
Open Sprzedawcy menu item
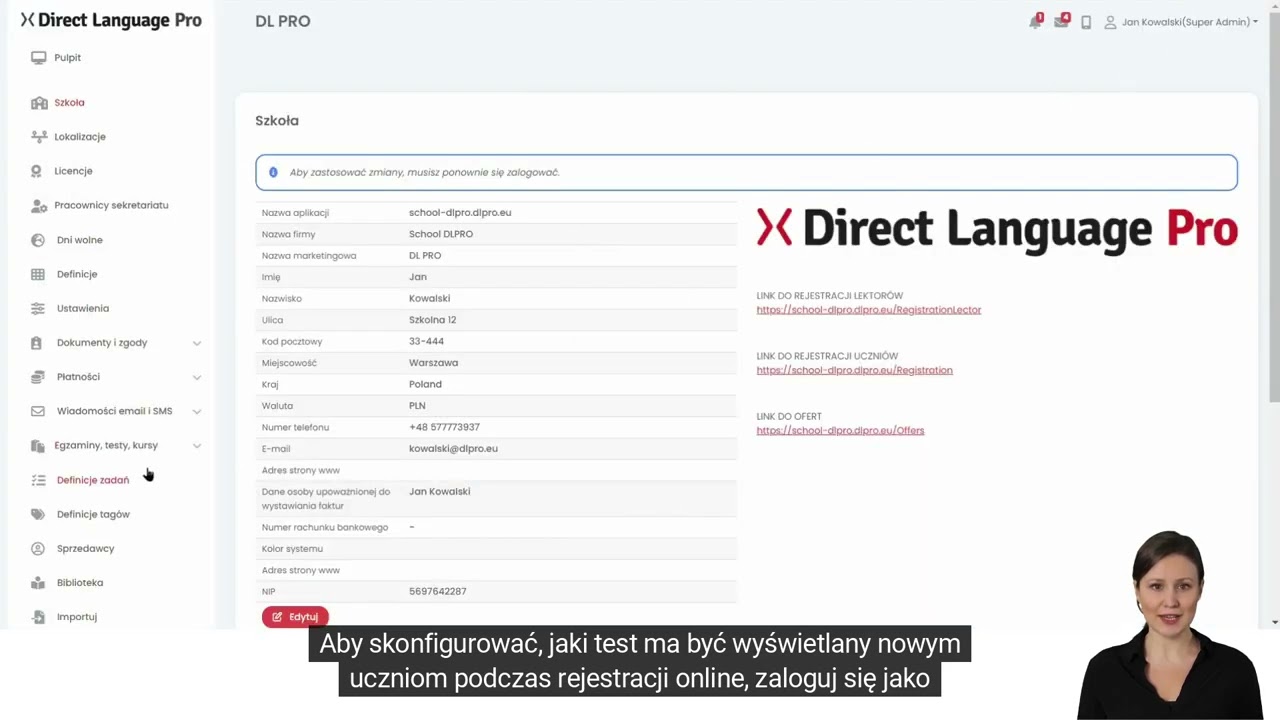point(85,549)
